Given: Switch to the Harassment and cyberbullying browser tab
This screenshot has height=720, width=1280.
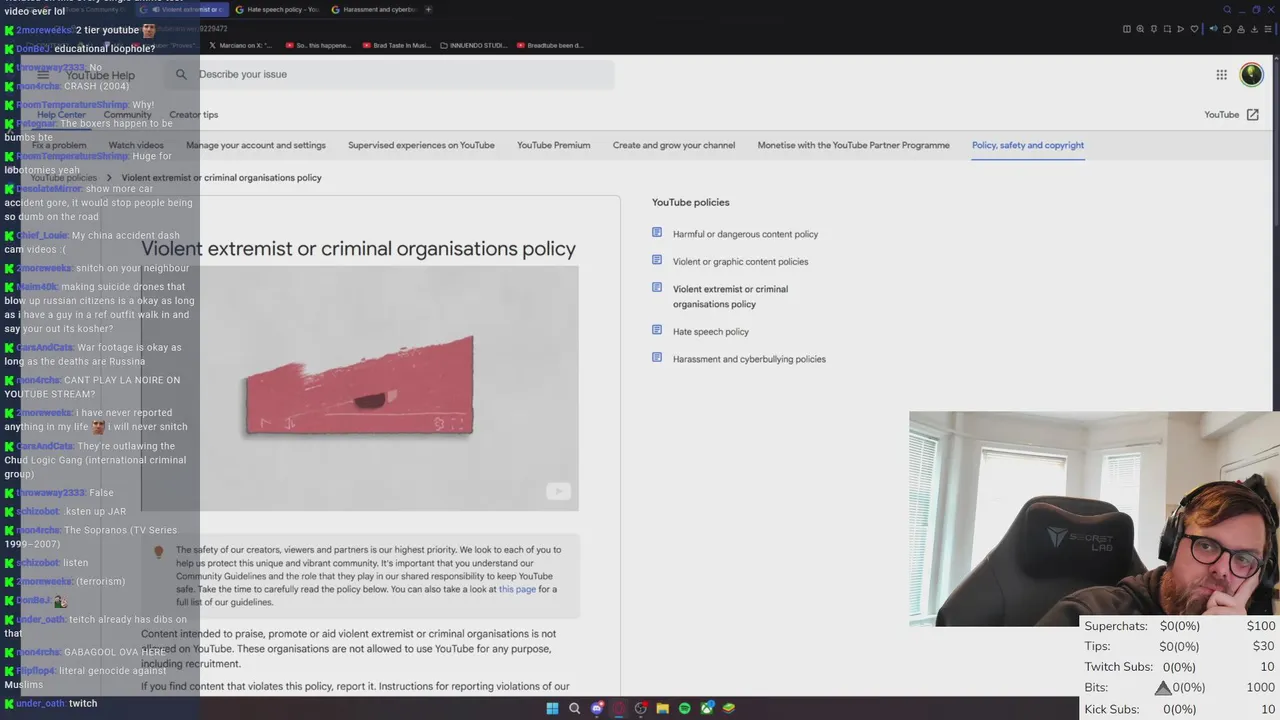Looking at the screenshot, I should tap(372, 9).
